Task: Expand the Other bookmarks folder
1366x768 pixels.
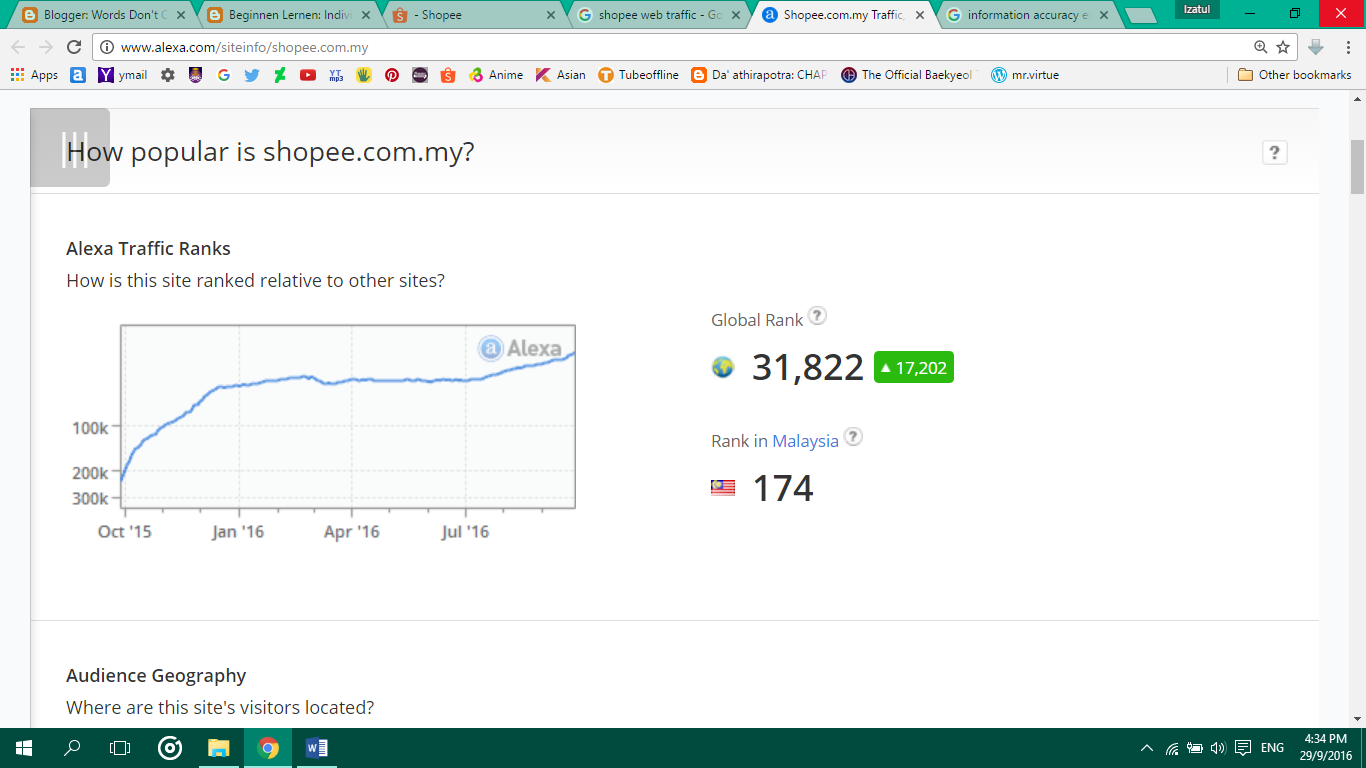Action: [1294, 75]
